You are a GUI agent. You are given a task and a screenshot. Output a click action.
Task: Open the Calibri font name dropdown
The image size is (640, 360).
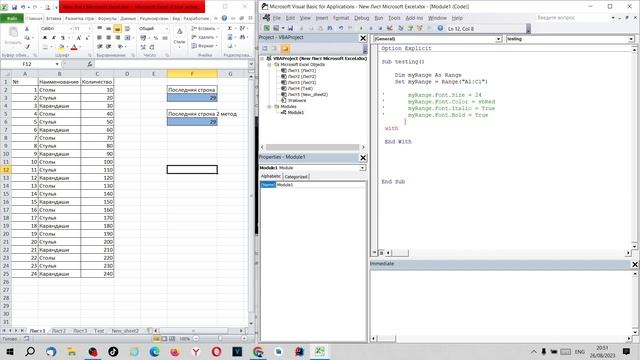pos(71,29)
